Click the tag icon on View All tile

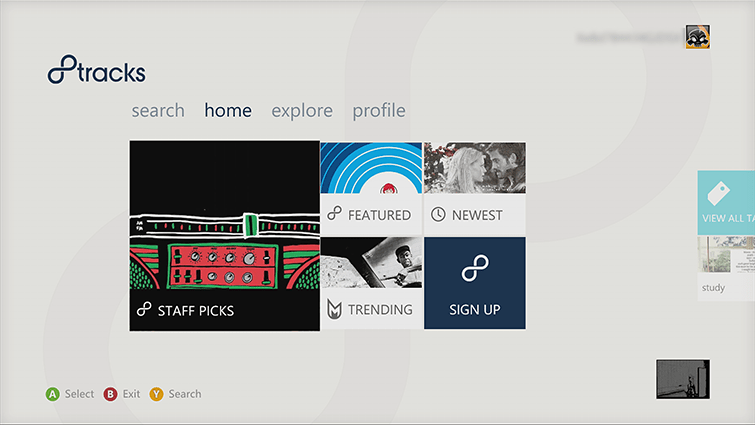[716, 193]
